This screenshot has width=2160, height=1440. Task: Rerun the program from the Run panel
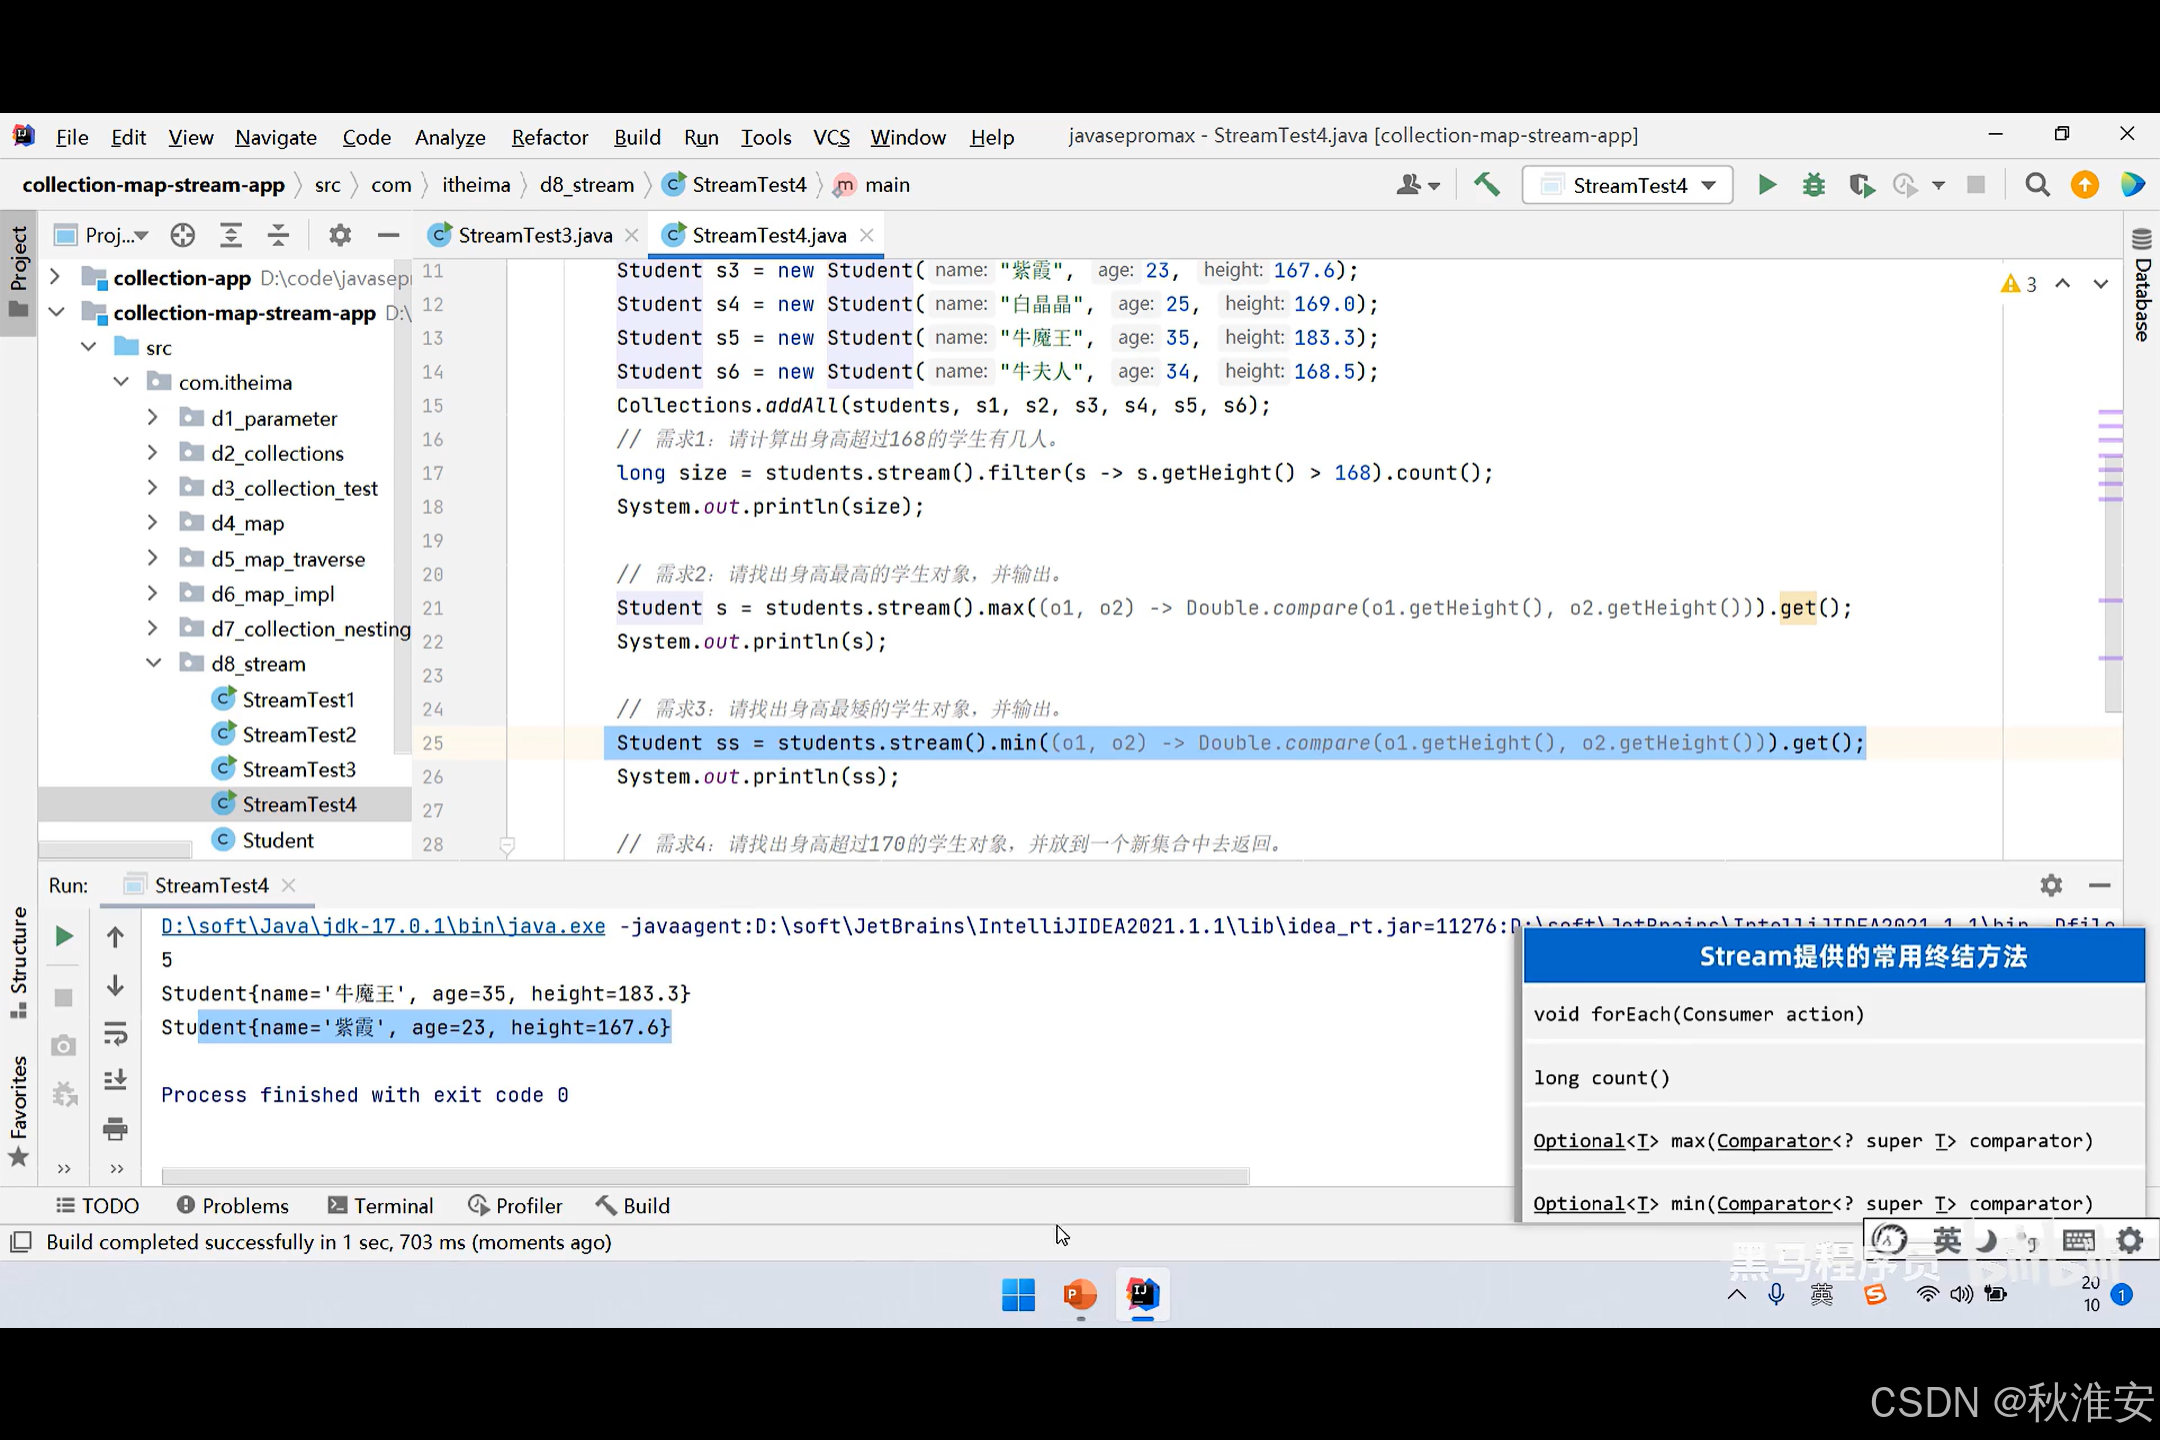pos(63,936)
